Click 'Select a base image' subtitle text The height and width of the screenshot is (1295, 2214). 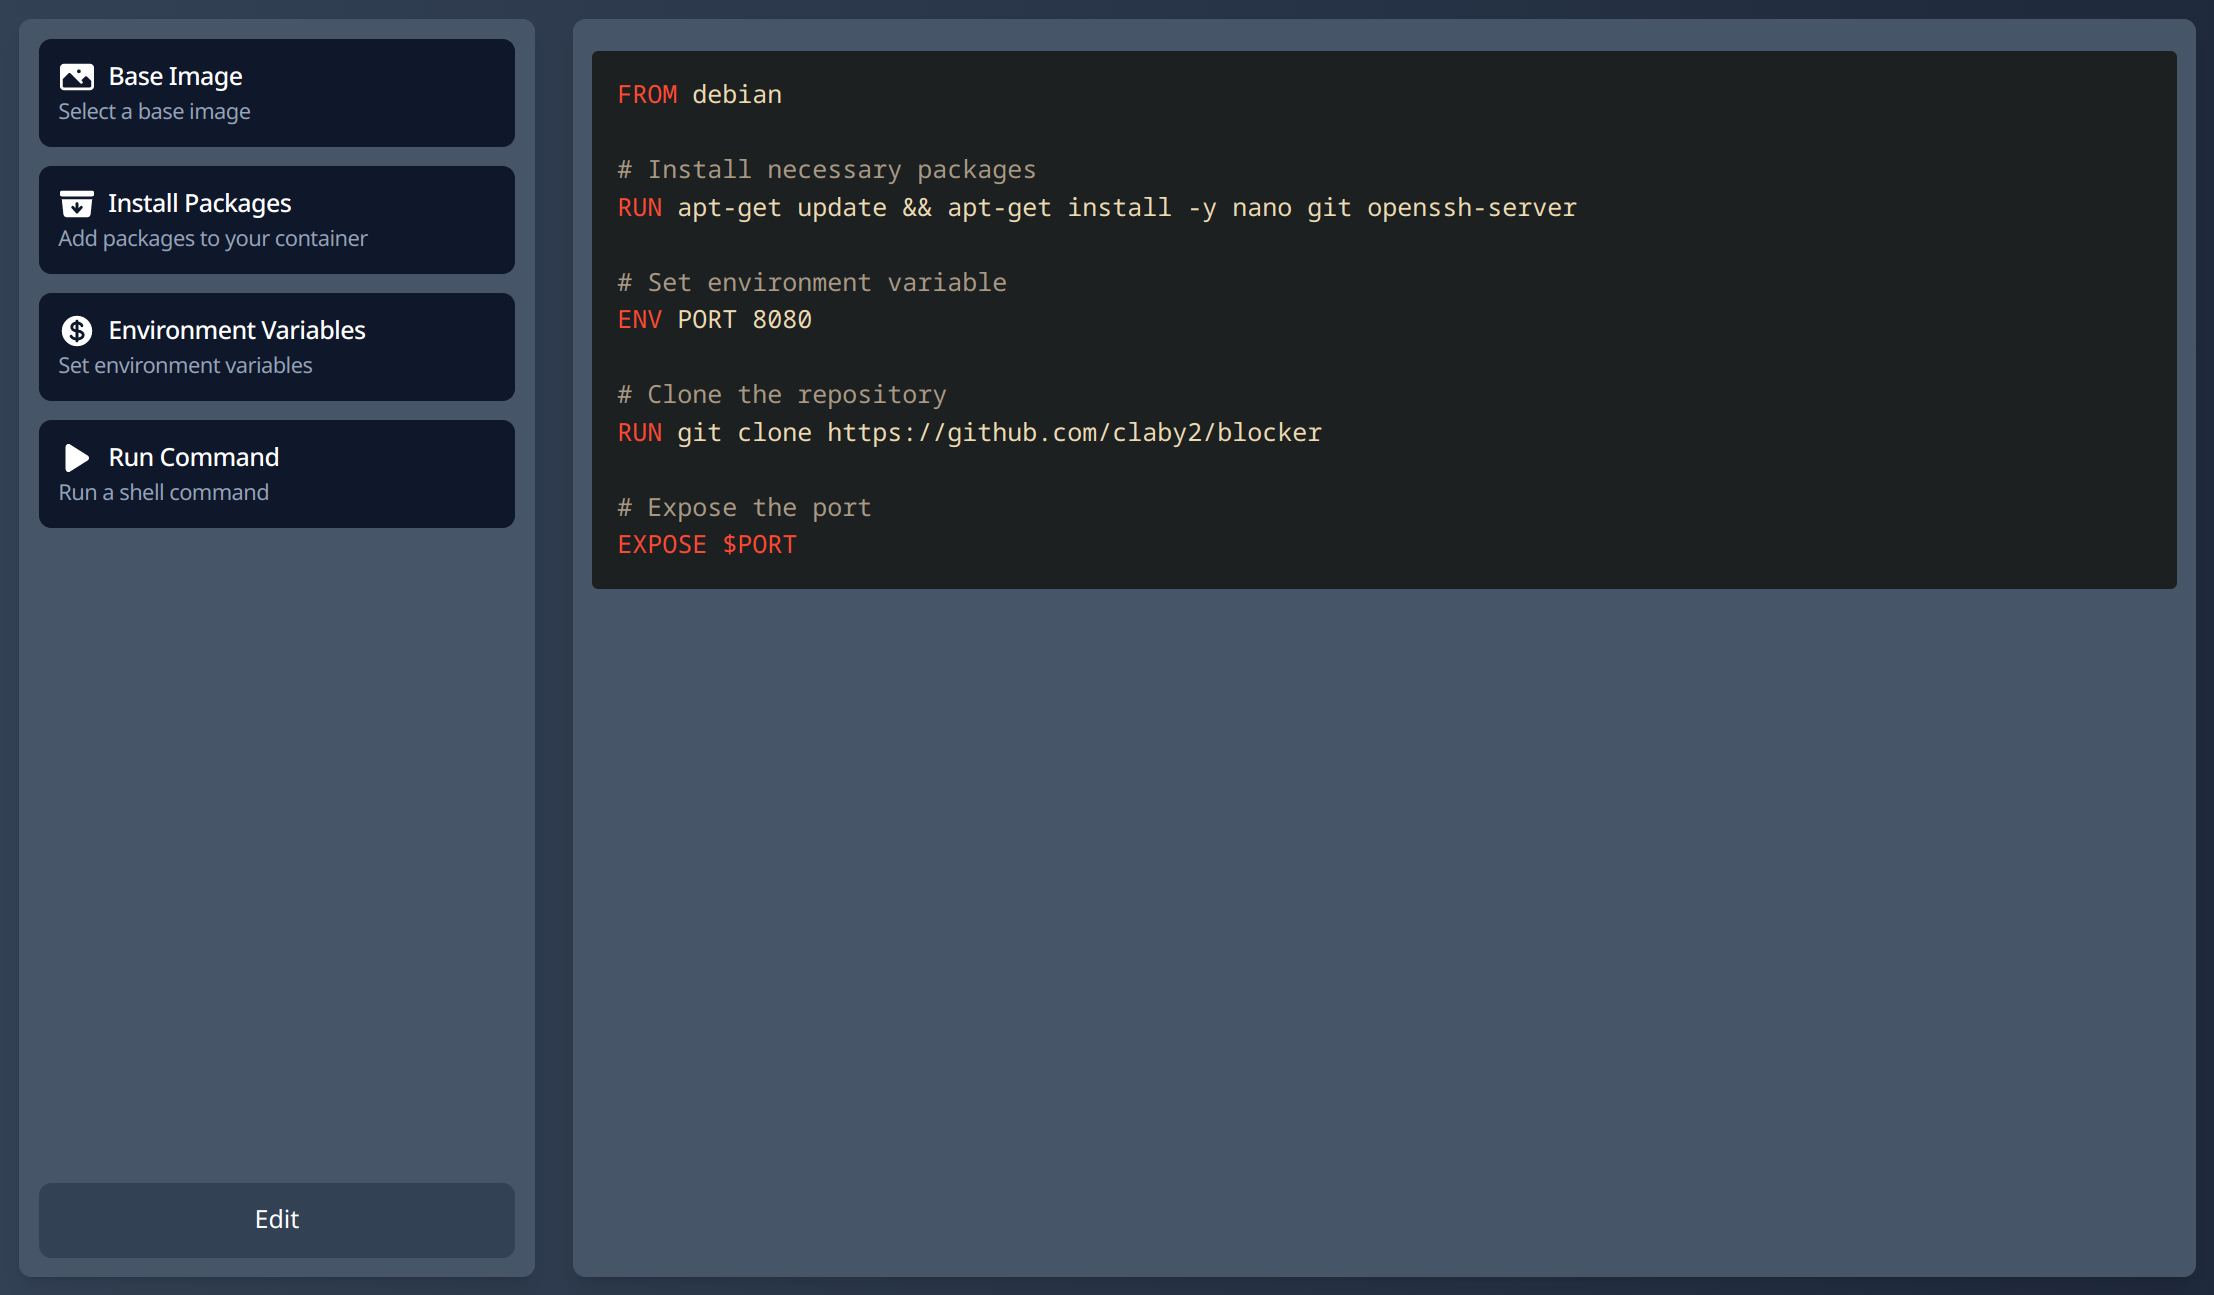click(154, 112)
